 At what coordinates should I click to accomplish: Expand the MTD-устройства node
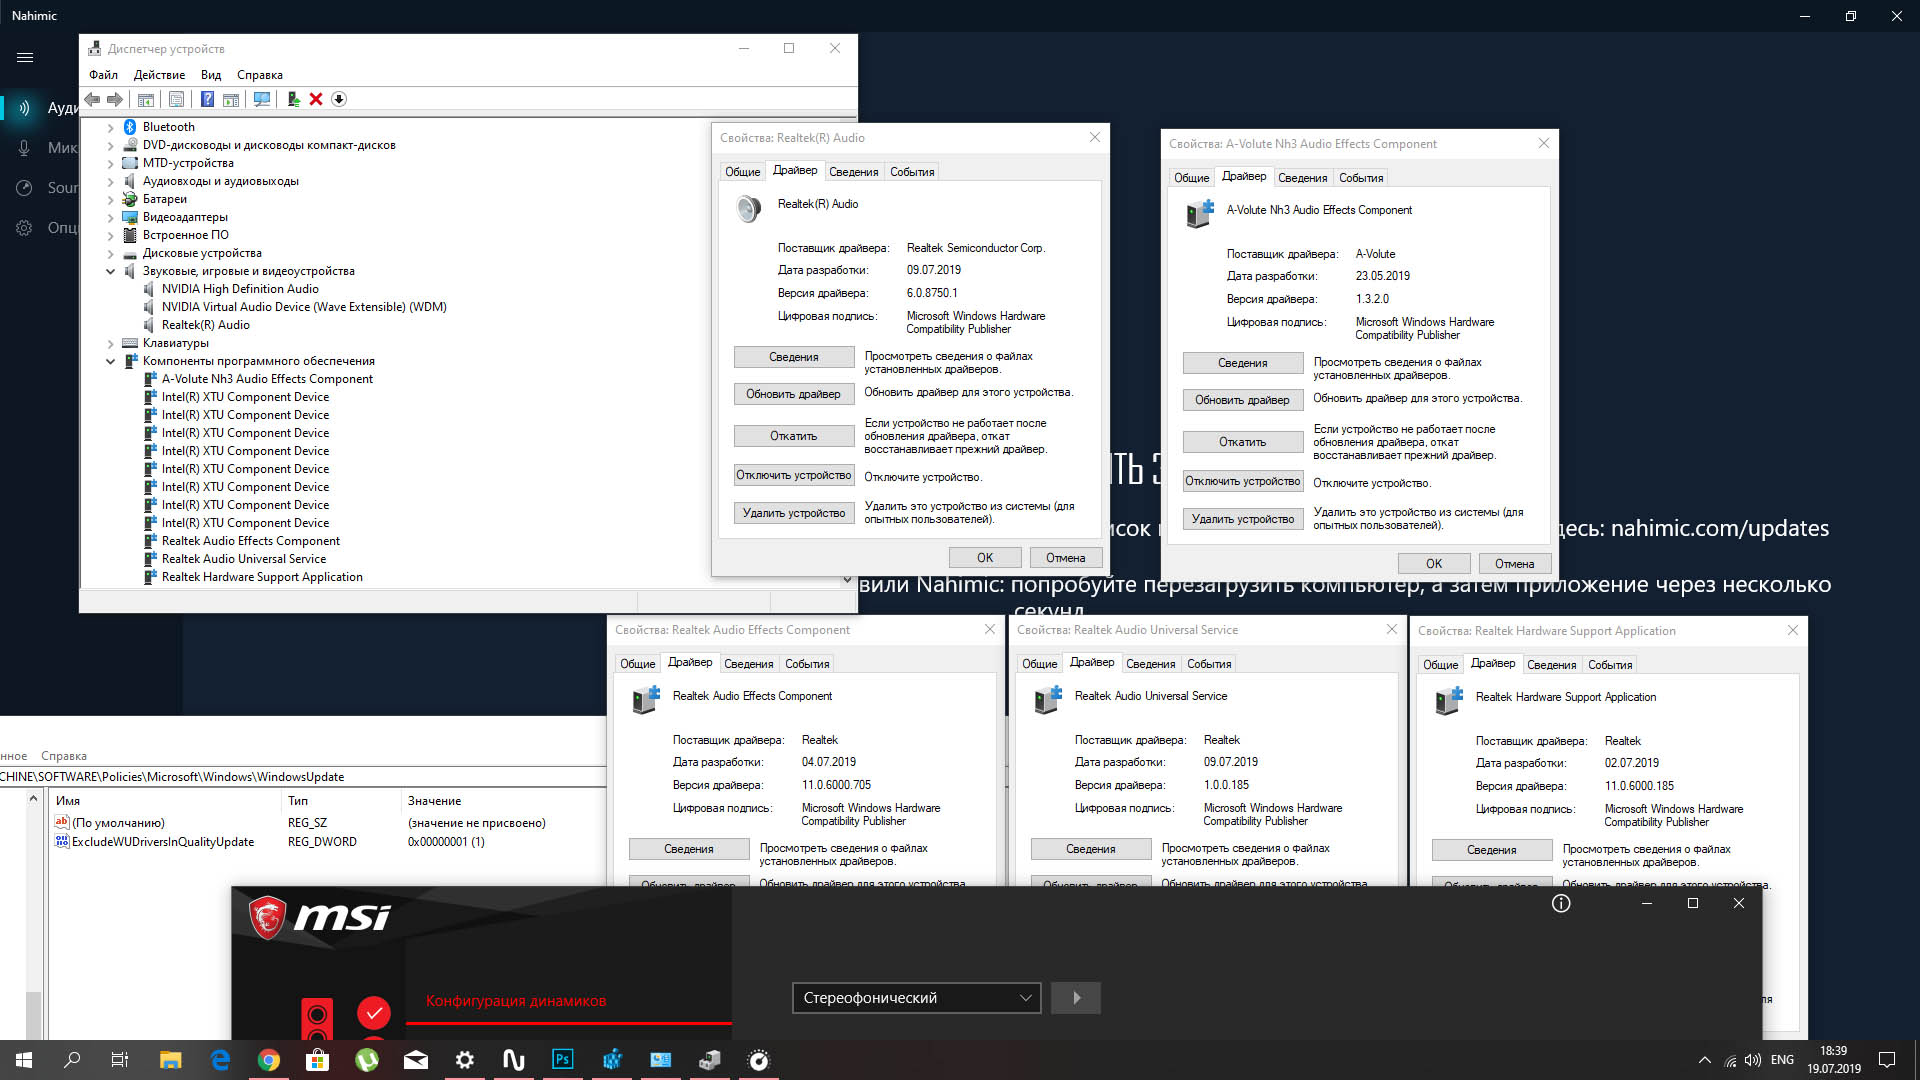coord(110,164)
